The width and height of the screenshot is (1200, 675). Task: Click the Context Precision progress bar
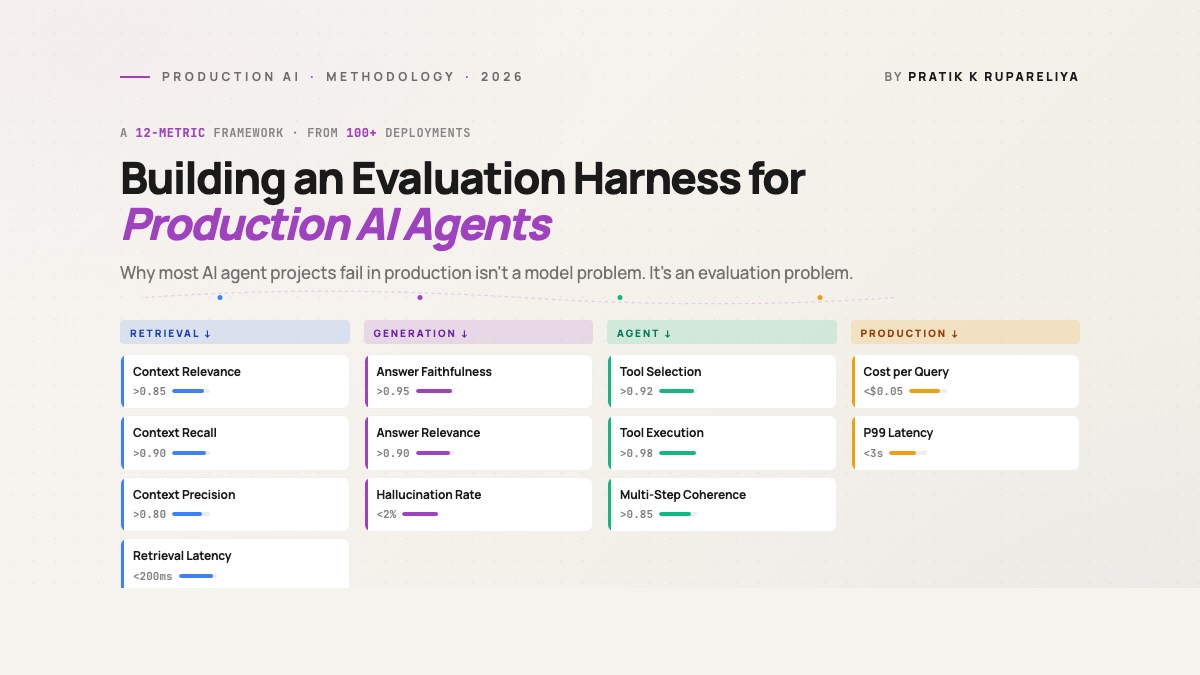pyautogui.click(x=191, y=514)
